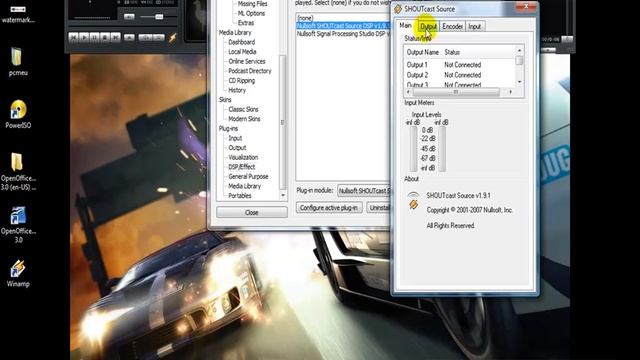Select Output 1 row in status list
This screenshot has height=360, width=640.
point(460,65)
